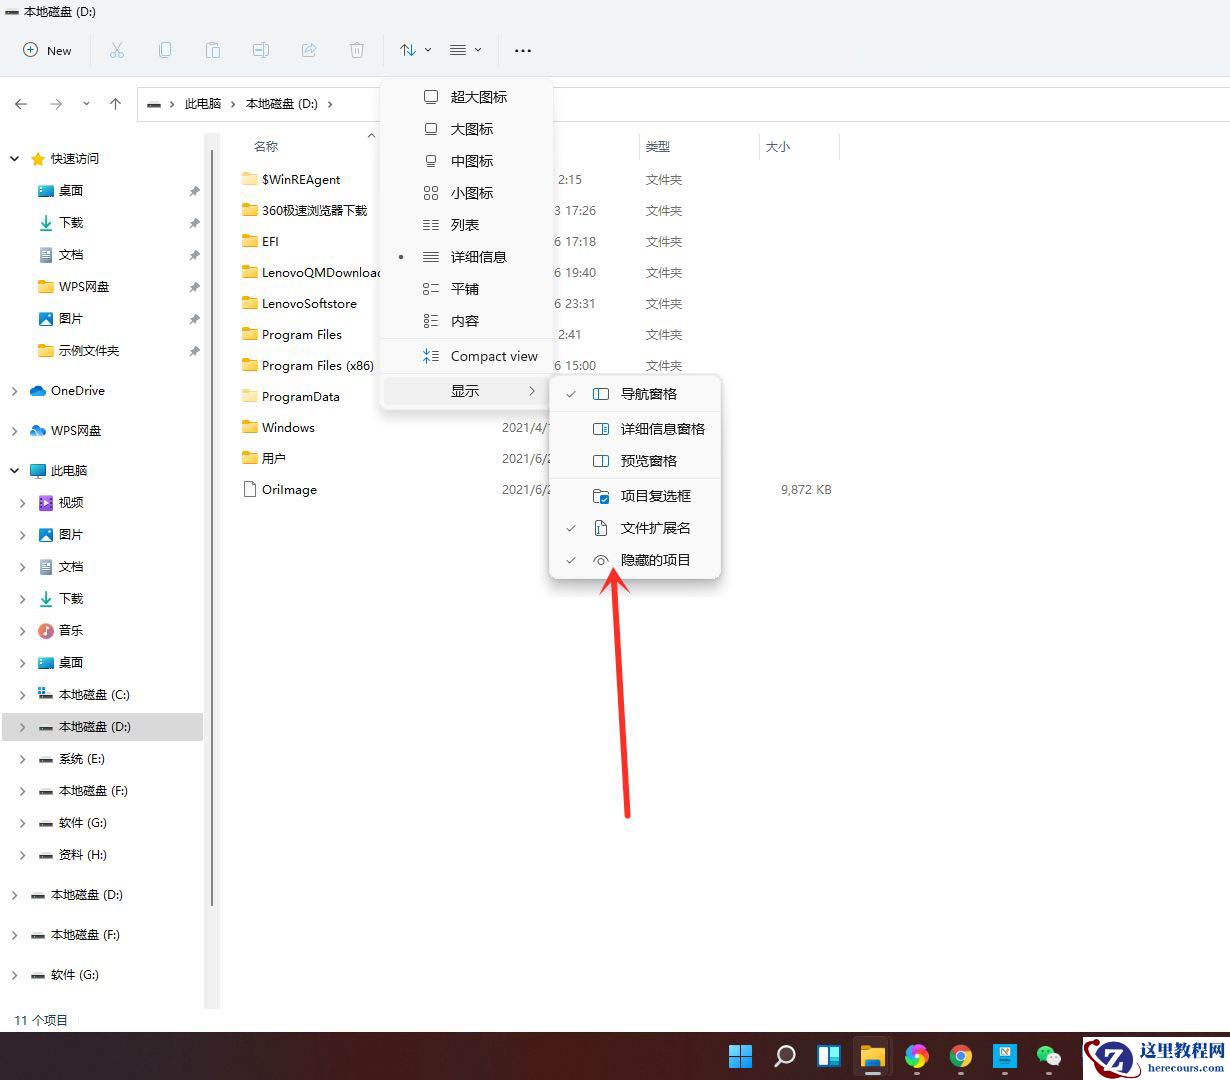Enable 项目复选框 item checkboxes

coord(650,494)
